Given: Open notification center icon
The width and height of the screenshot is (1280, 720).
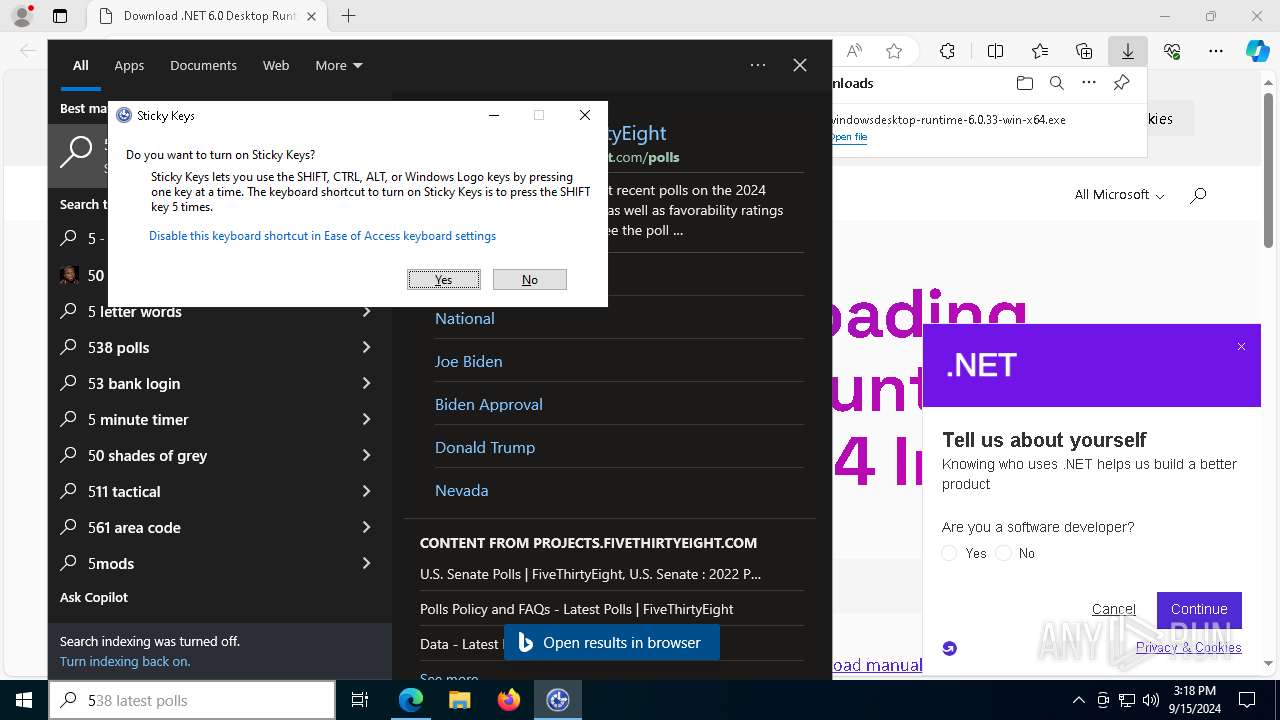Looking at the screenshot, I should 1247,700.
